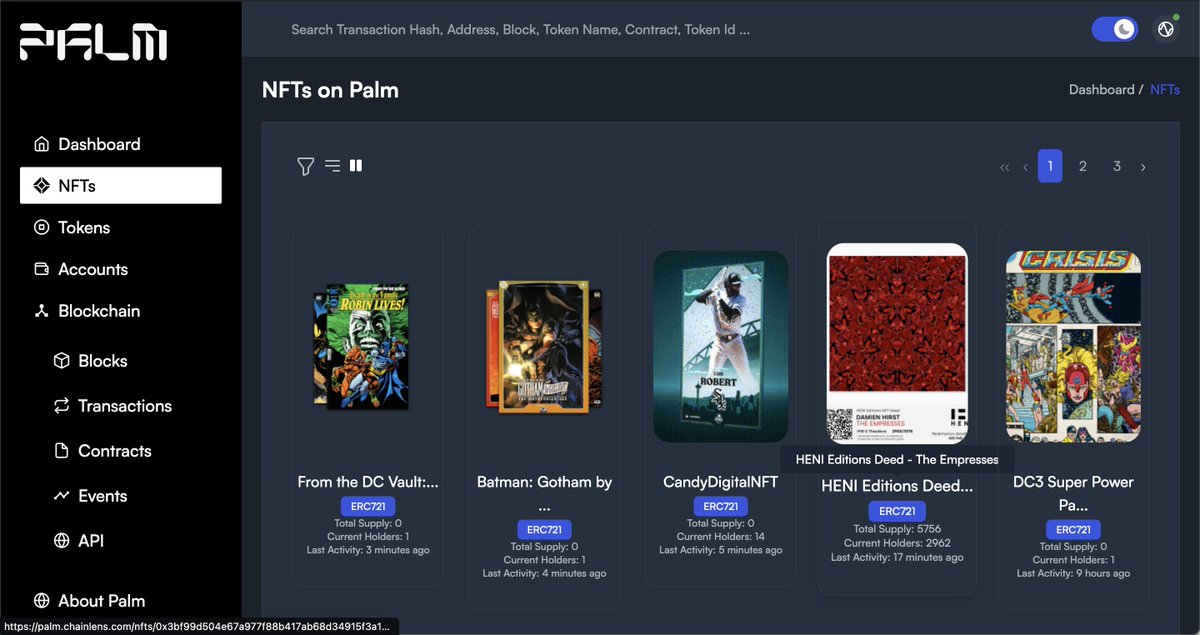1200x635 pixels.
Task: Click the Blocks cube icon
Action: coord(61,361)
